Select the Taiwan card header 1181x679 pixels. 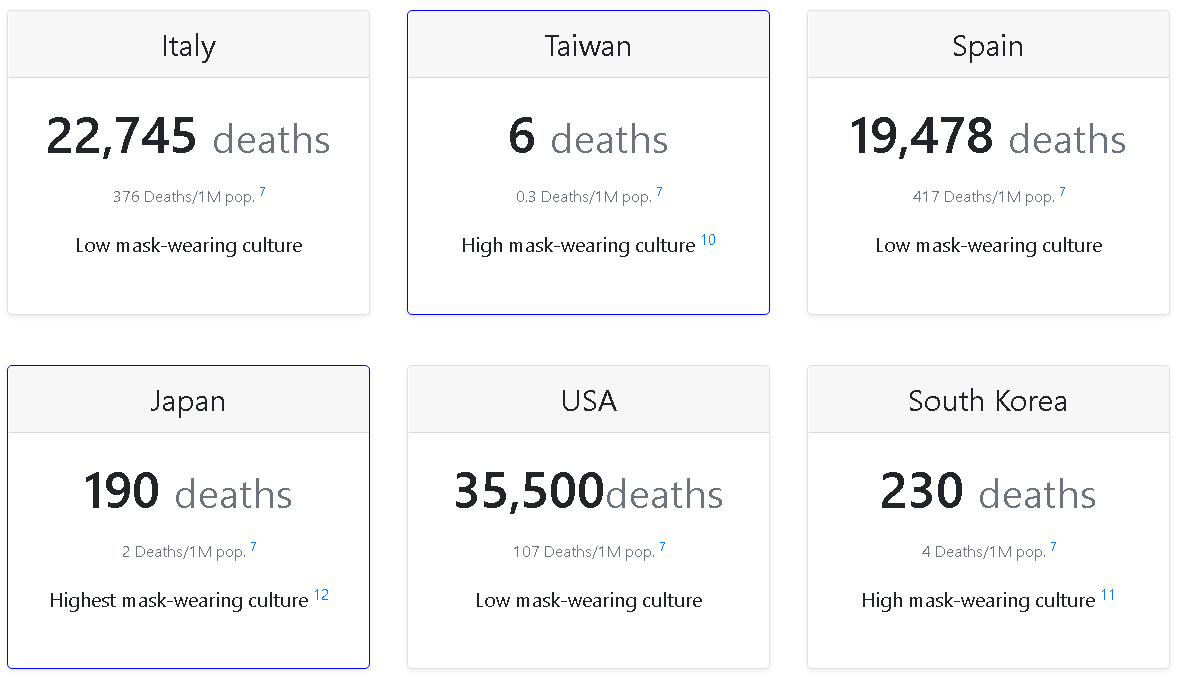588,46
